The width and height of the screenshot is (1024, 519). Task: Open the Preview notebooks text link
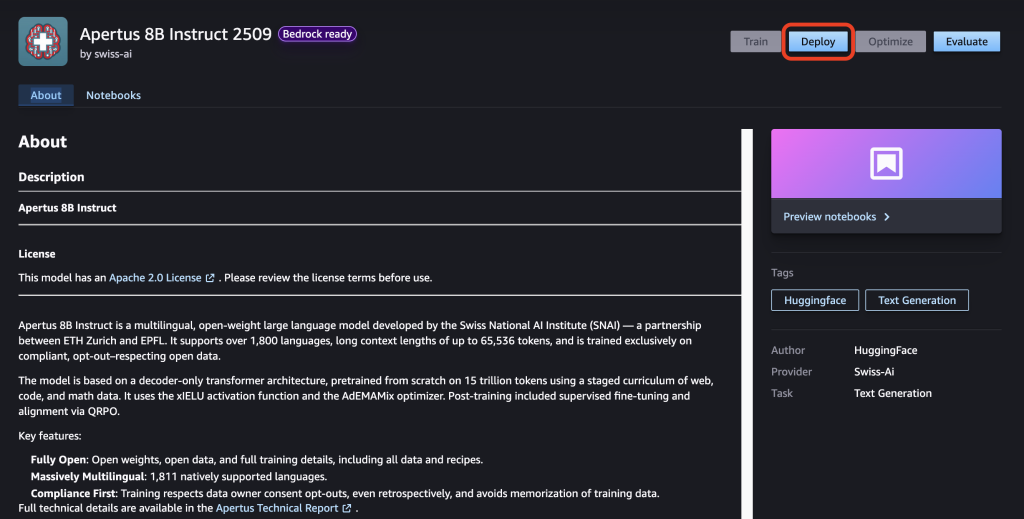pyautogui.click(x=829, y=217)
